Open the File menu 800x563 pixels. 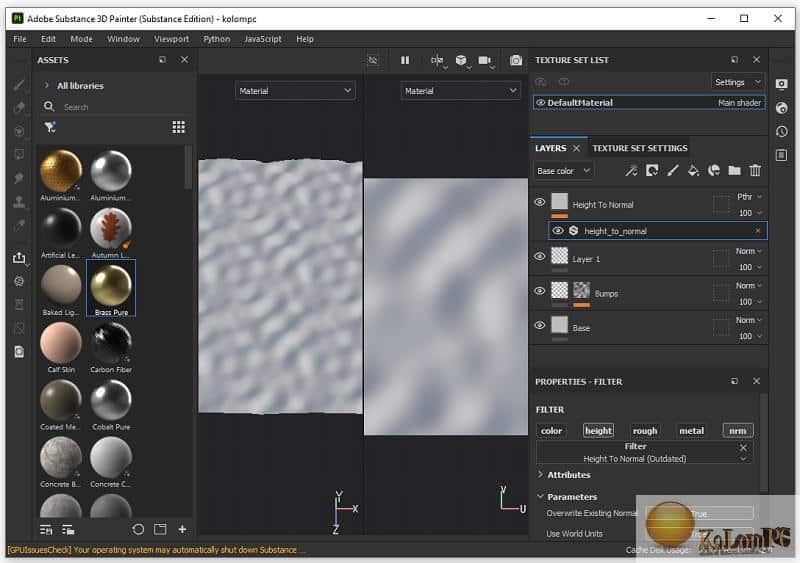[20, 39]
